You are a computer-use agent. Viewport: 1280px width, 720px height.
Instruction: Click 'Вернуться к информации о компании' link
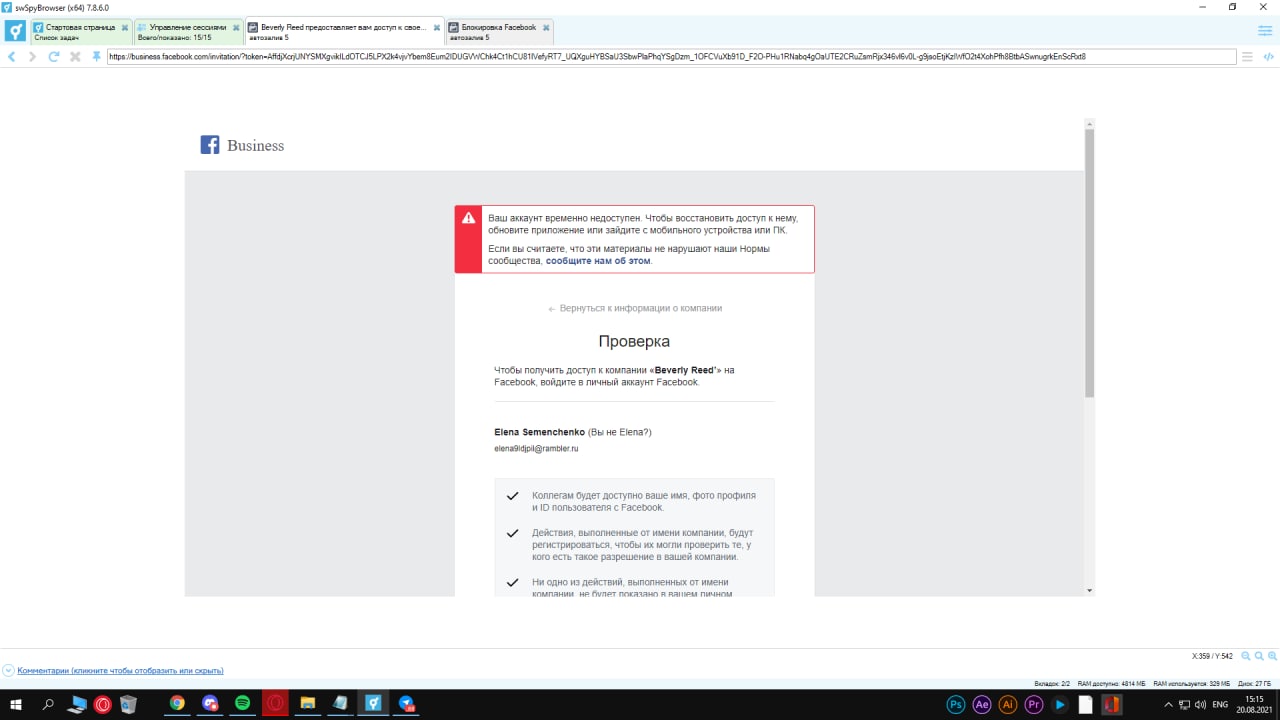tap(635, 308)
